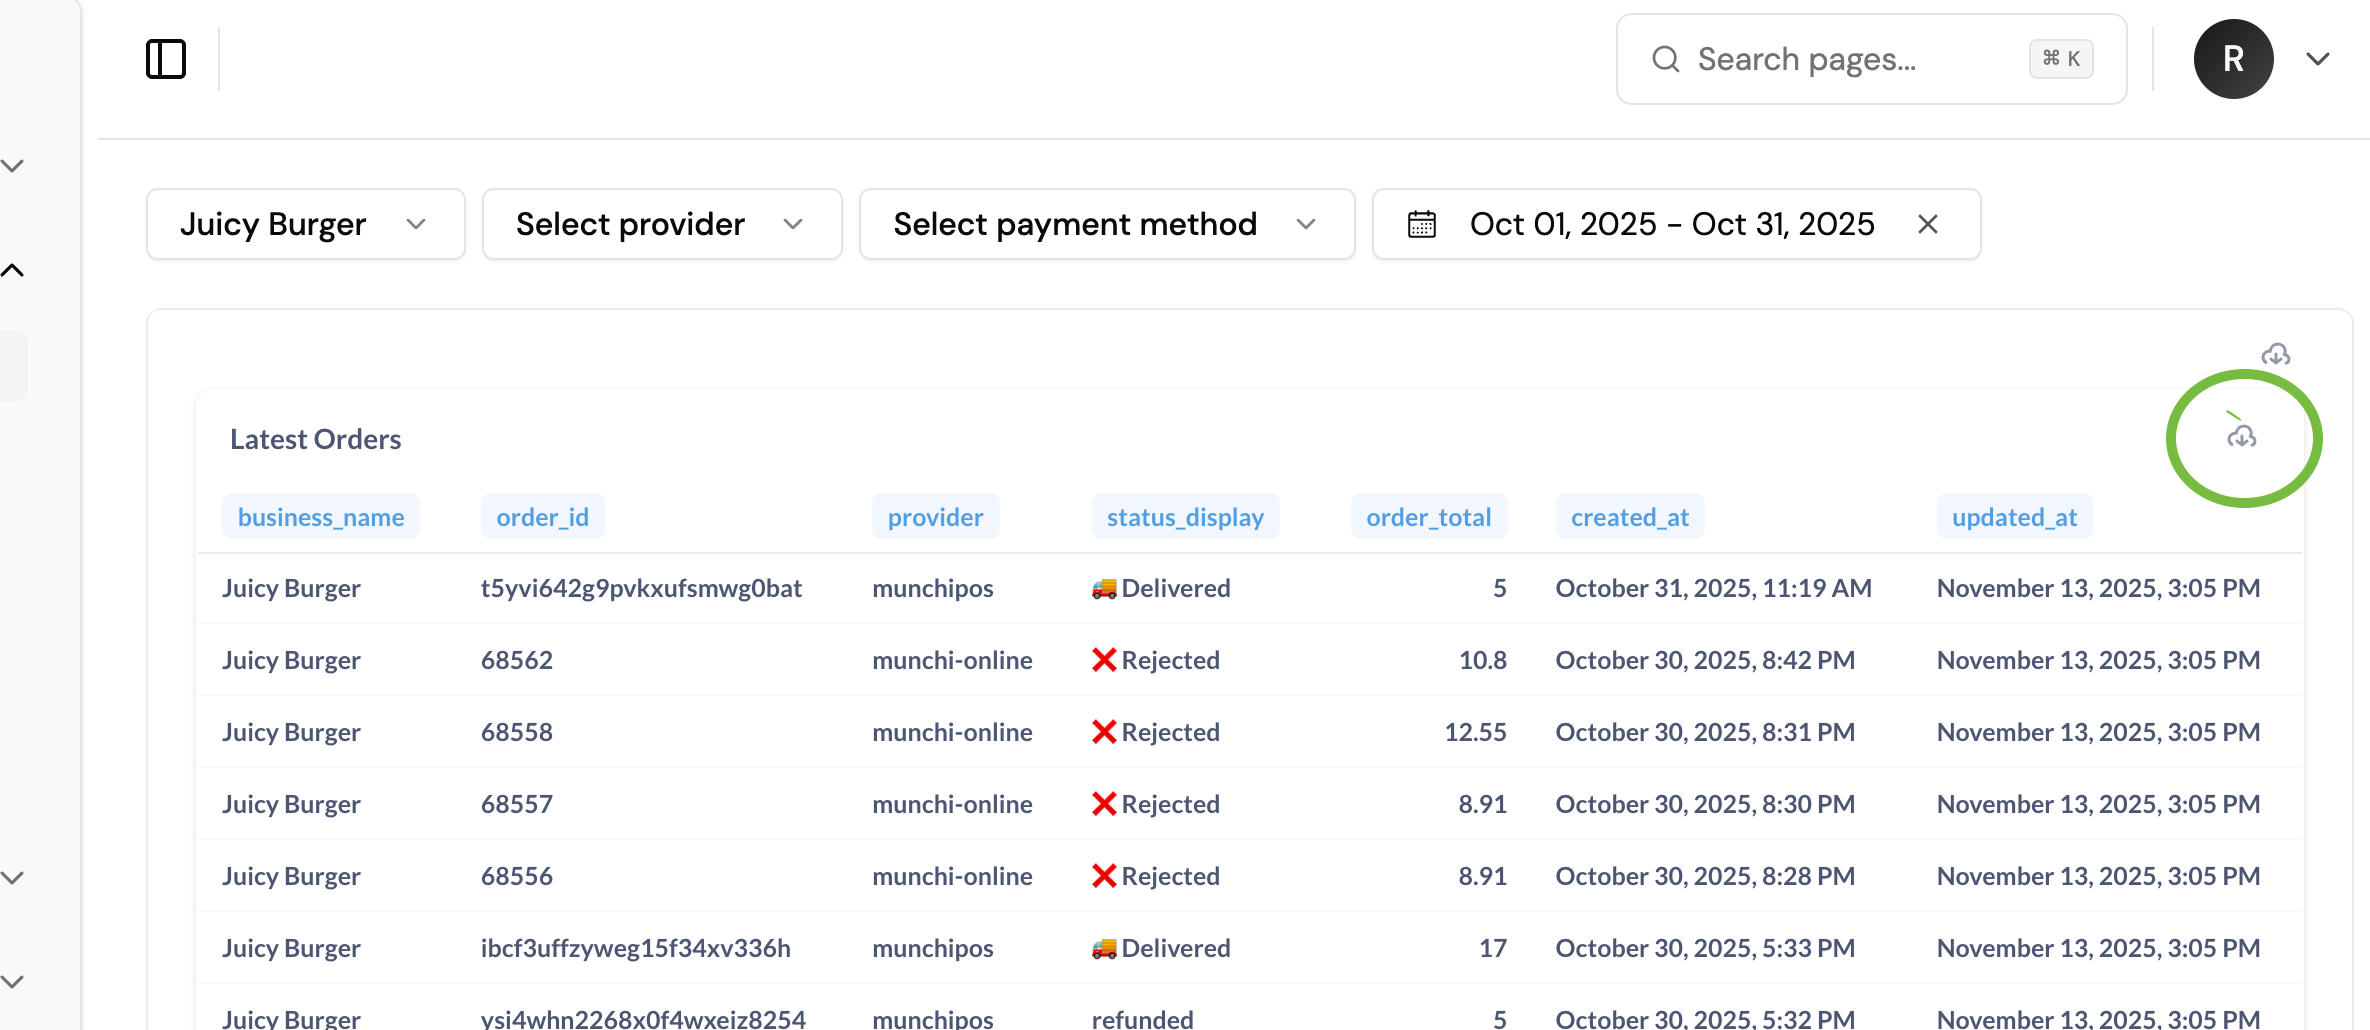This screenshot has height=1030, width=2370.
Task: Clear the date range with X
Action: coord(1928,224)
